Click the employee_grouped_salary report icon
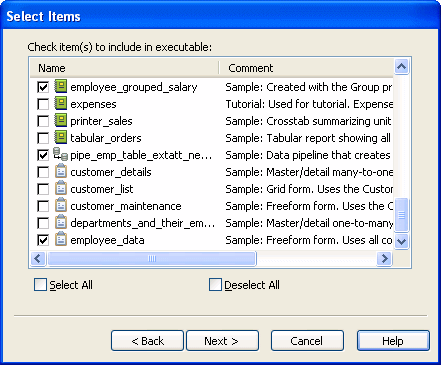This screenshot has height=365, width=441. [x=61, y=86]
